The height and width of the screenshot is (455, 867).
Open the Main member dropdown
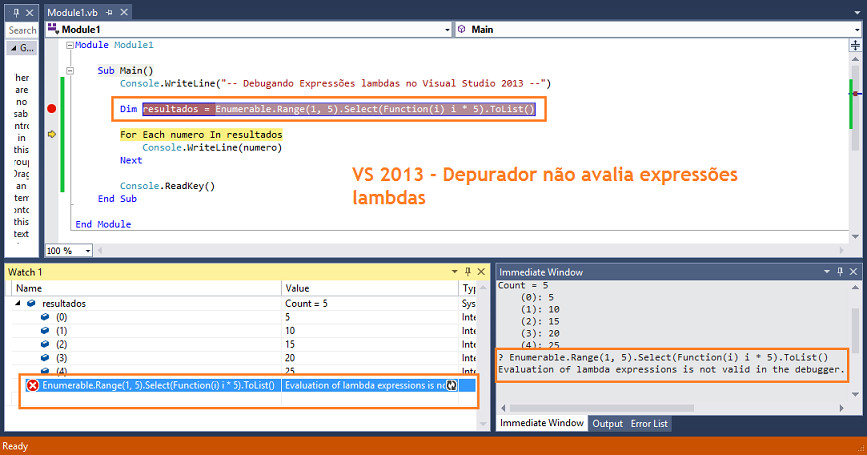(858, 30)
